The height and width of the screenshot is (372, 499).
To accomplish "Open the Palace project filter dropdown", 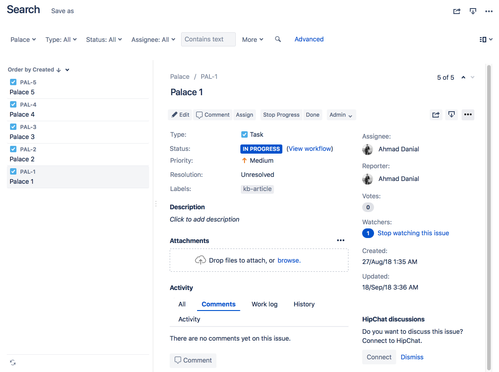I will tap(23, 40).
